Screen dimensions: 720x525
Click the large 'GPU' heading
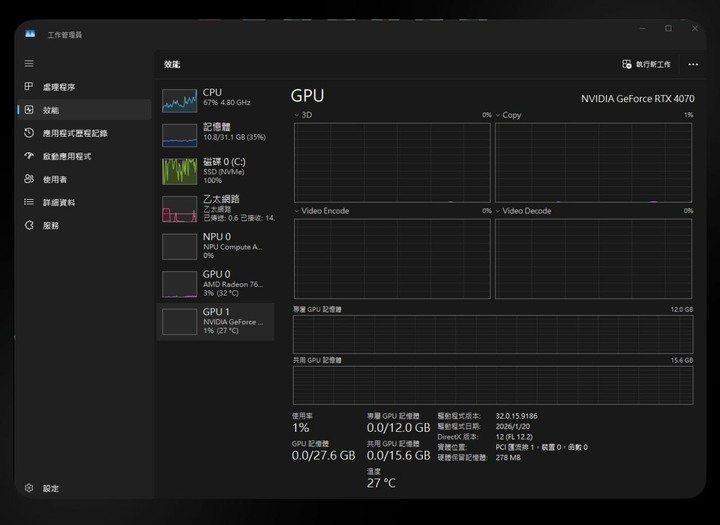pyautogui.click(x=307, y=96)
